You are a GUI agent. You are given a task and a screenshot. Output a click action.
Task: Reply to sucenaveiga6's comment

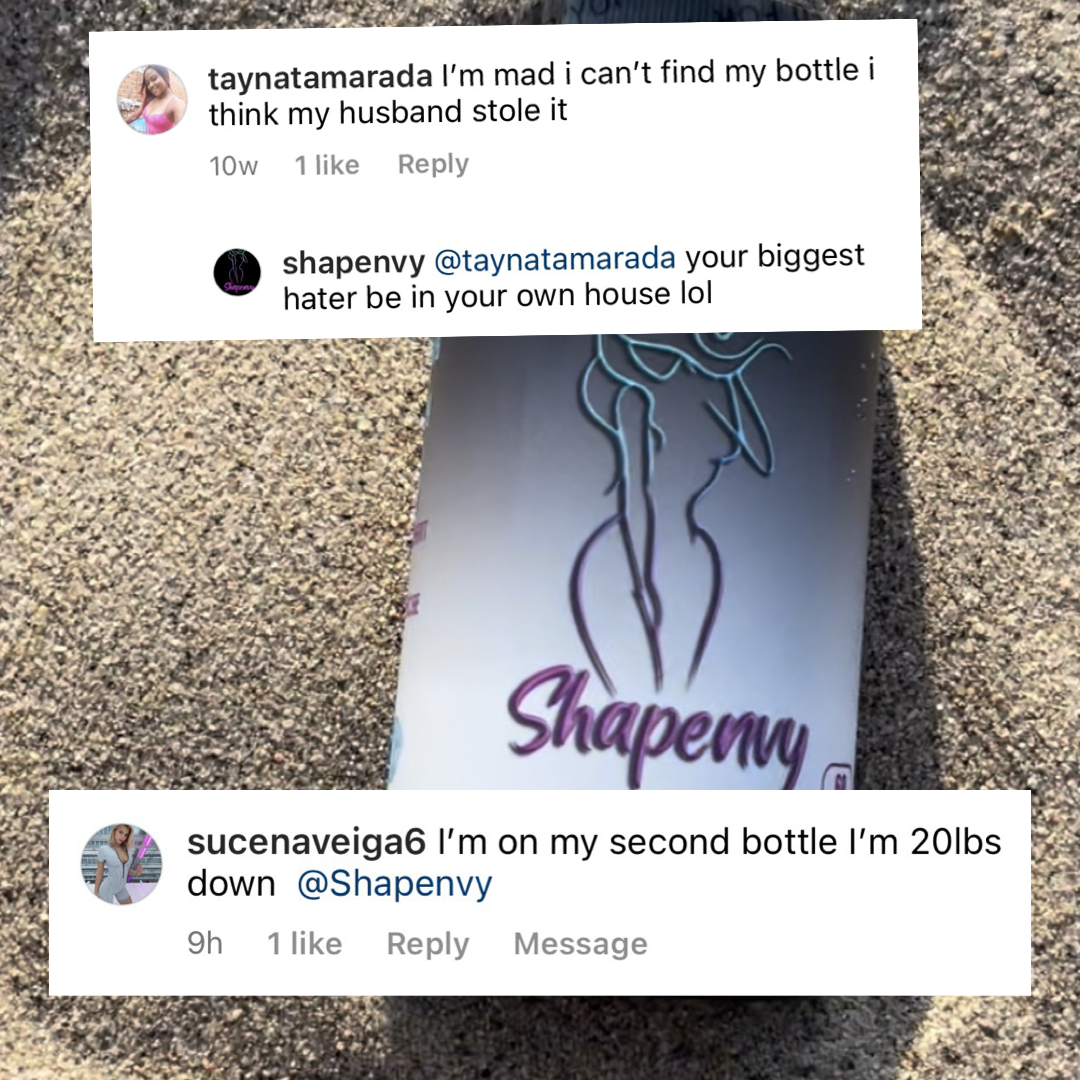click(428, 944)
